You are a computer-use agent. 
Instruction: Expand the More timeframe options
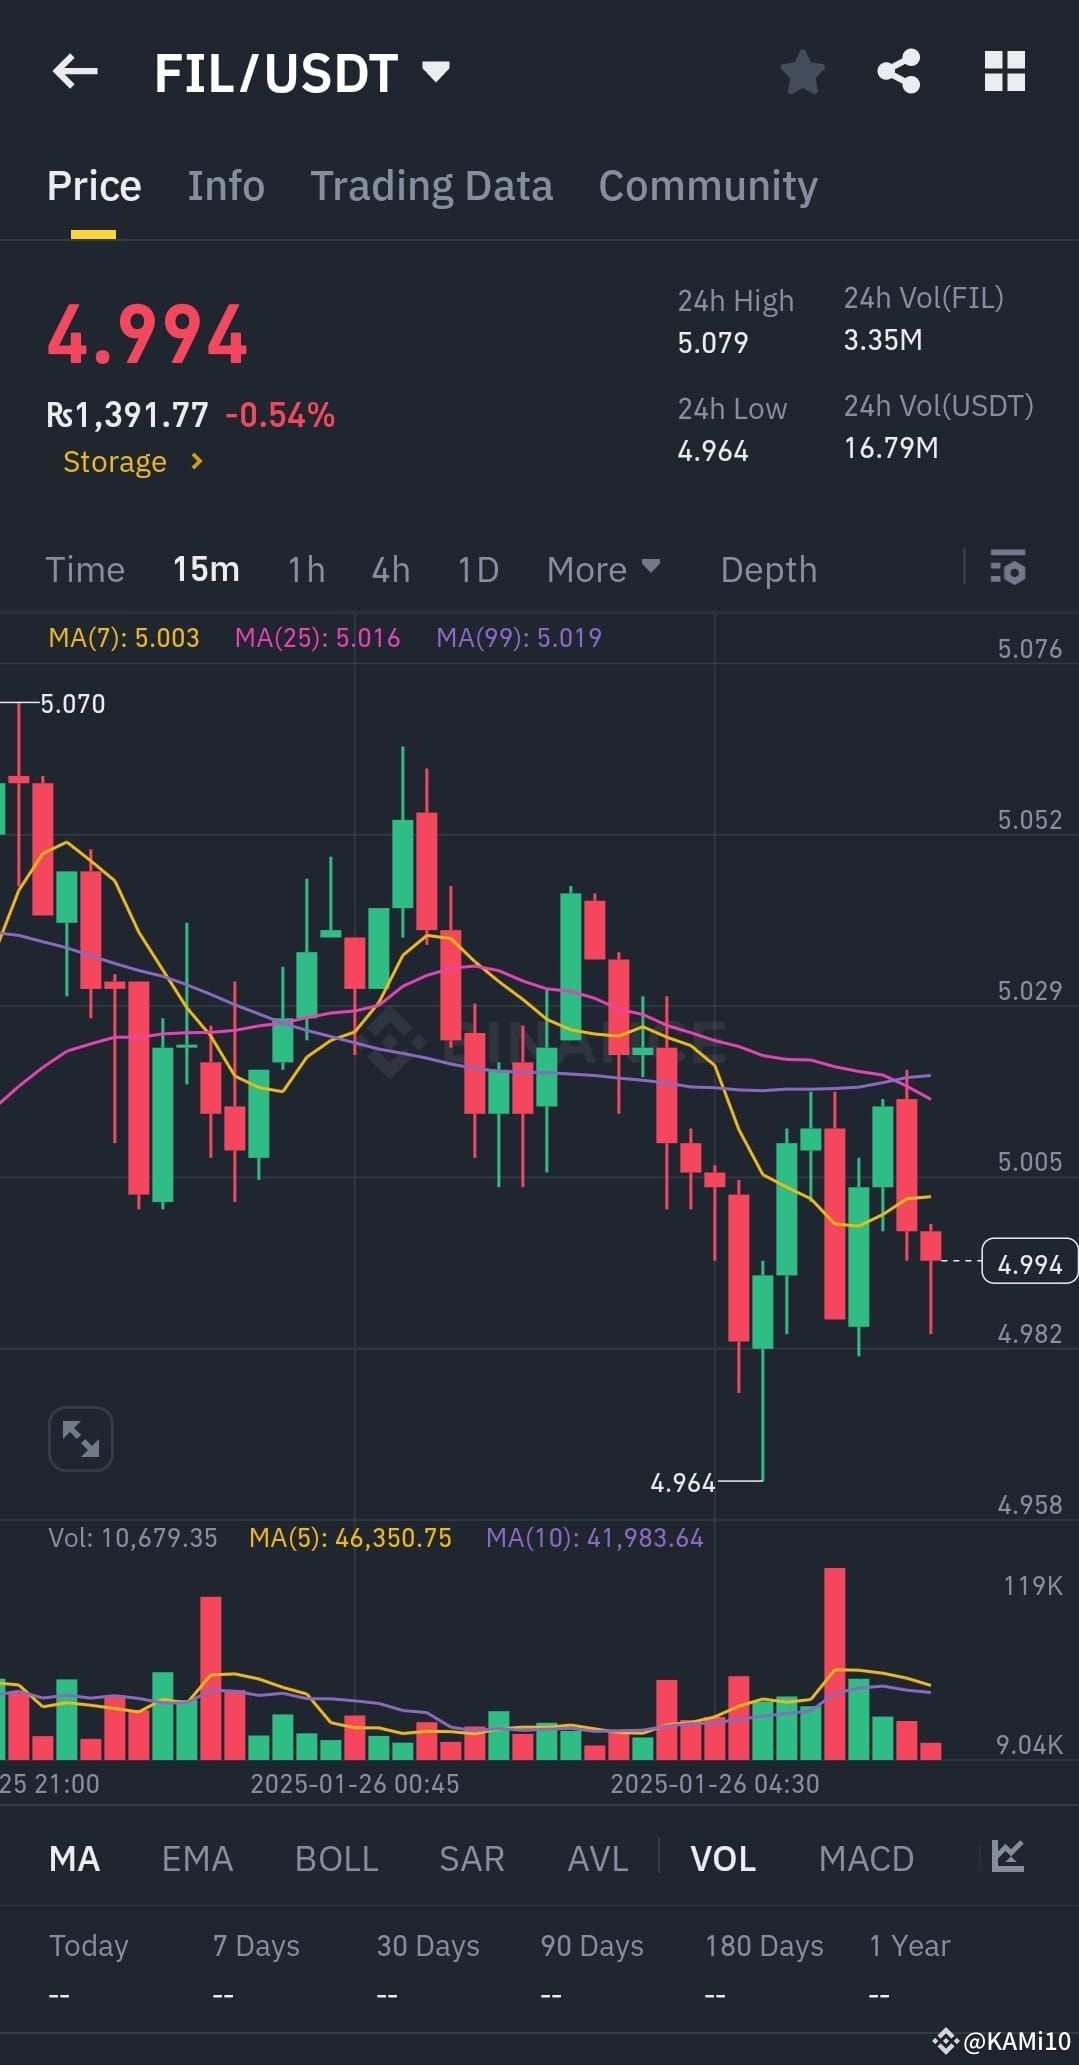[x=603, y=569]
